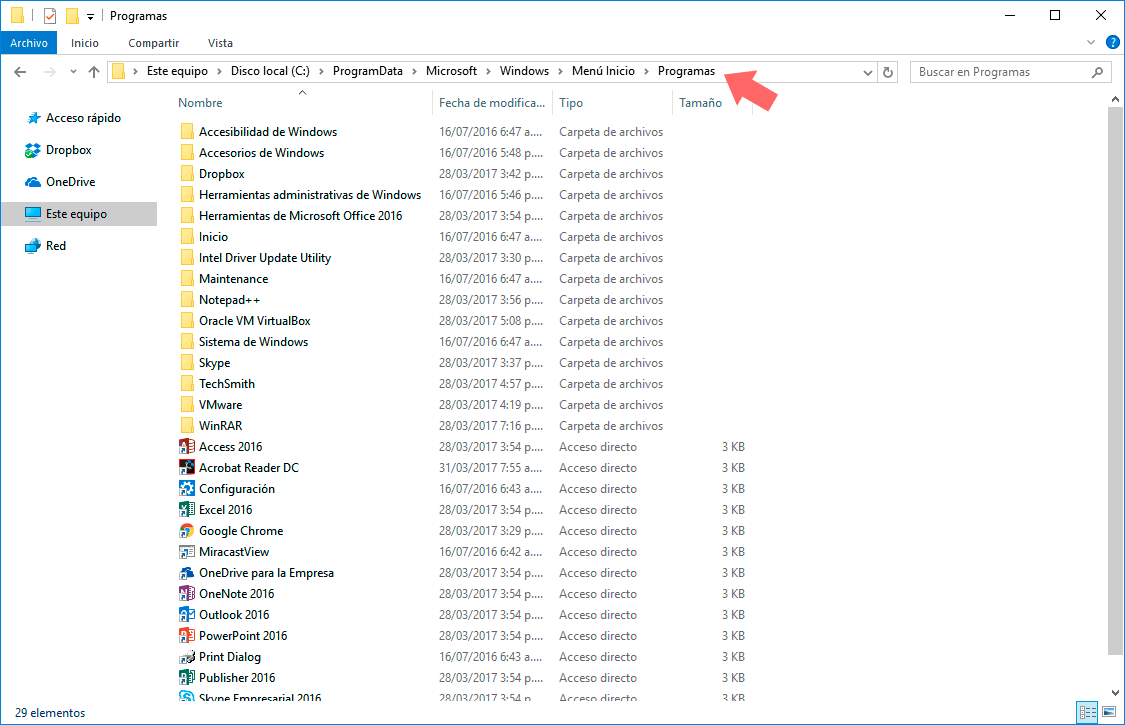This screenshot has width=1125, height=725.
Task: Open the quick access toolbar customize dropdown
Action: [x=90, y=16]
